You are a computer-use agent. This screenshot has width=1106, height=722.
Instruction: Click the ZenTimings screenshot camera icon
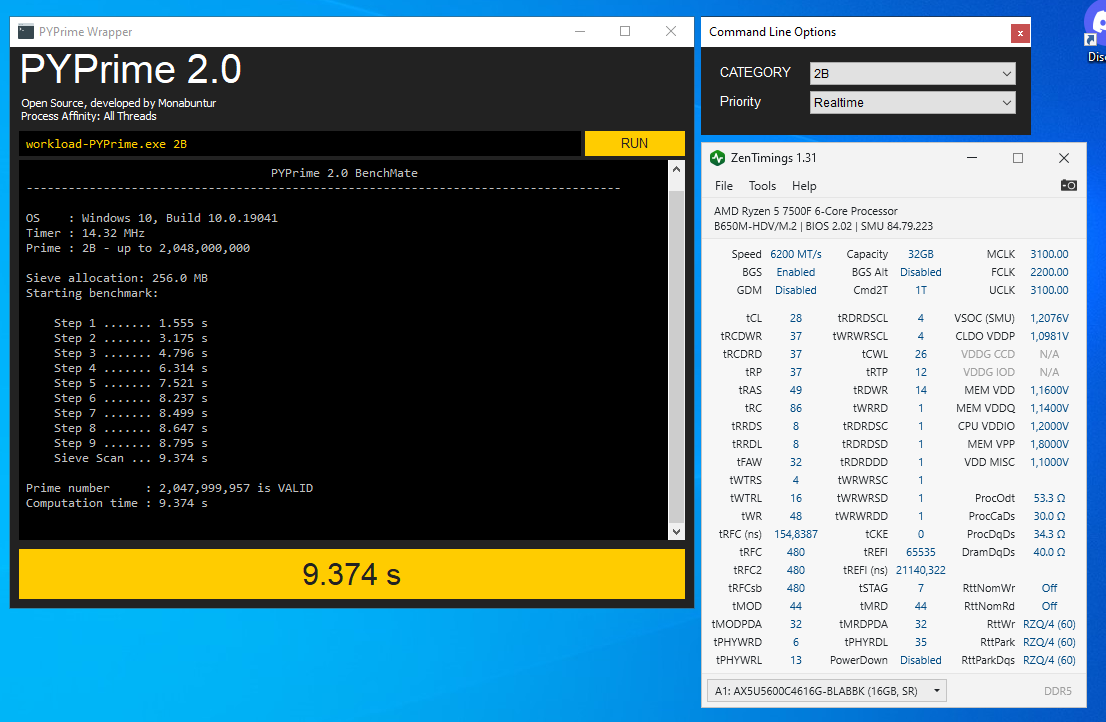coord(1069,185)
